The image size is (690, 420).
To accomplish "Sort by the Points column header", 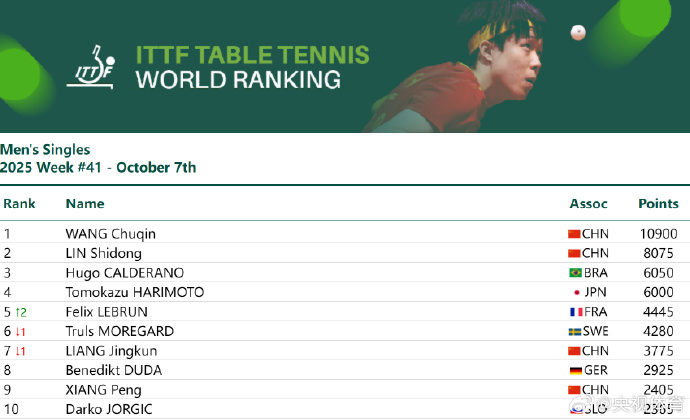I will pyautogui.click(x=658, y=204).
